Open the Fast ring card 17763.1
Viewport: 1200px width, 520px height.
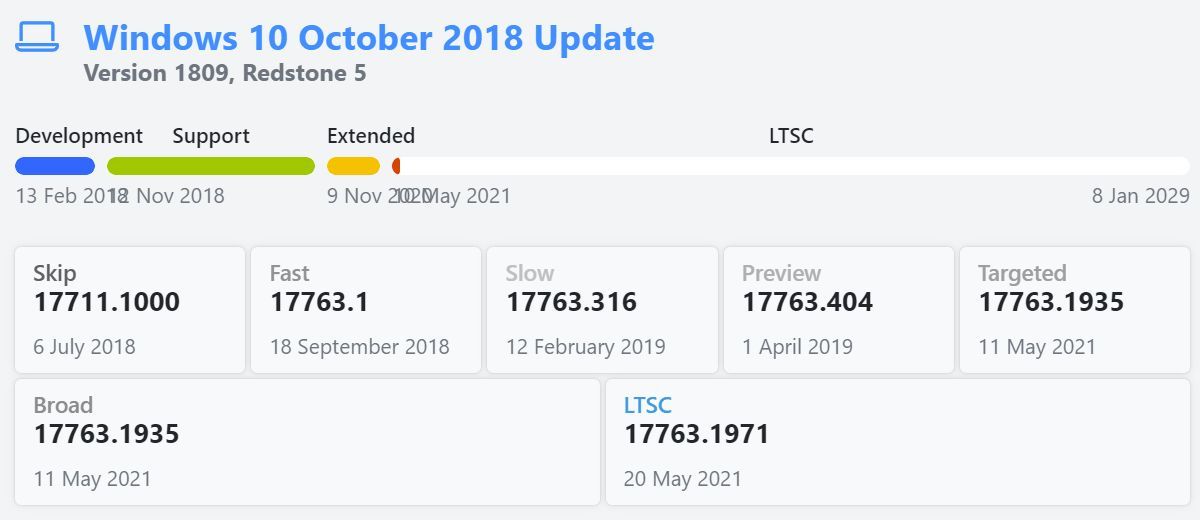[x=366, y=310]
